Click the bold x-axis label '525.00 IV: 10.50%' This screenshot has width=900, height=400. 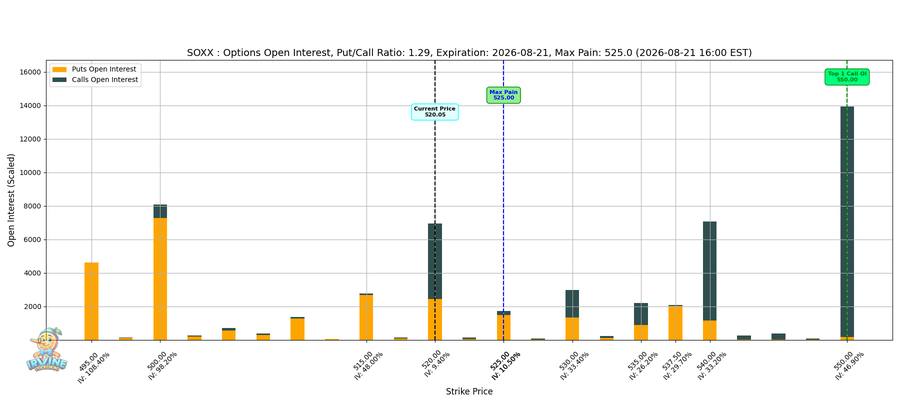(x=507, y=363)
